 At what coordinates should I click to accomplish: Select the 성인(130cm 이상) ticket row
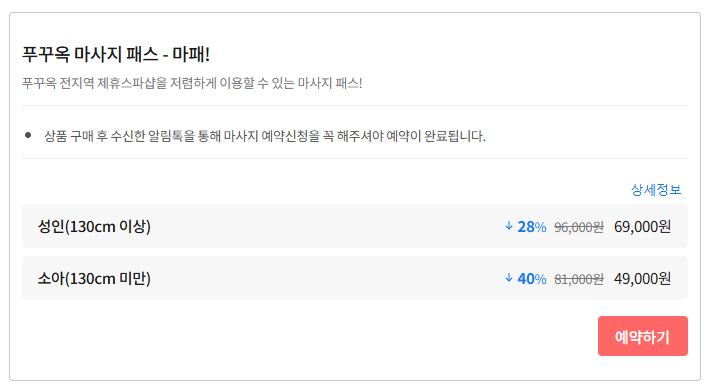pos(355,226)
